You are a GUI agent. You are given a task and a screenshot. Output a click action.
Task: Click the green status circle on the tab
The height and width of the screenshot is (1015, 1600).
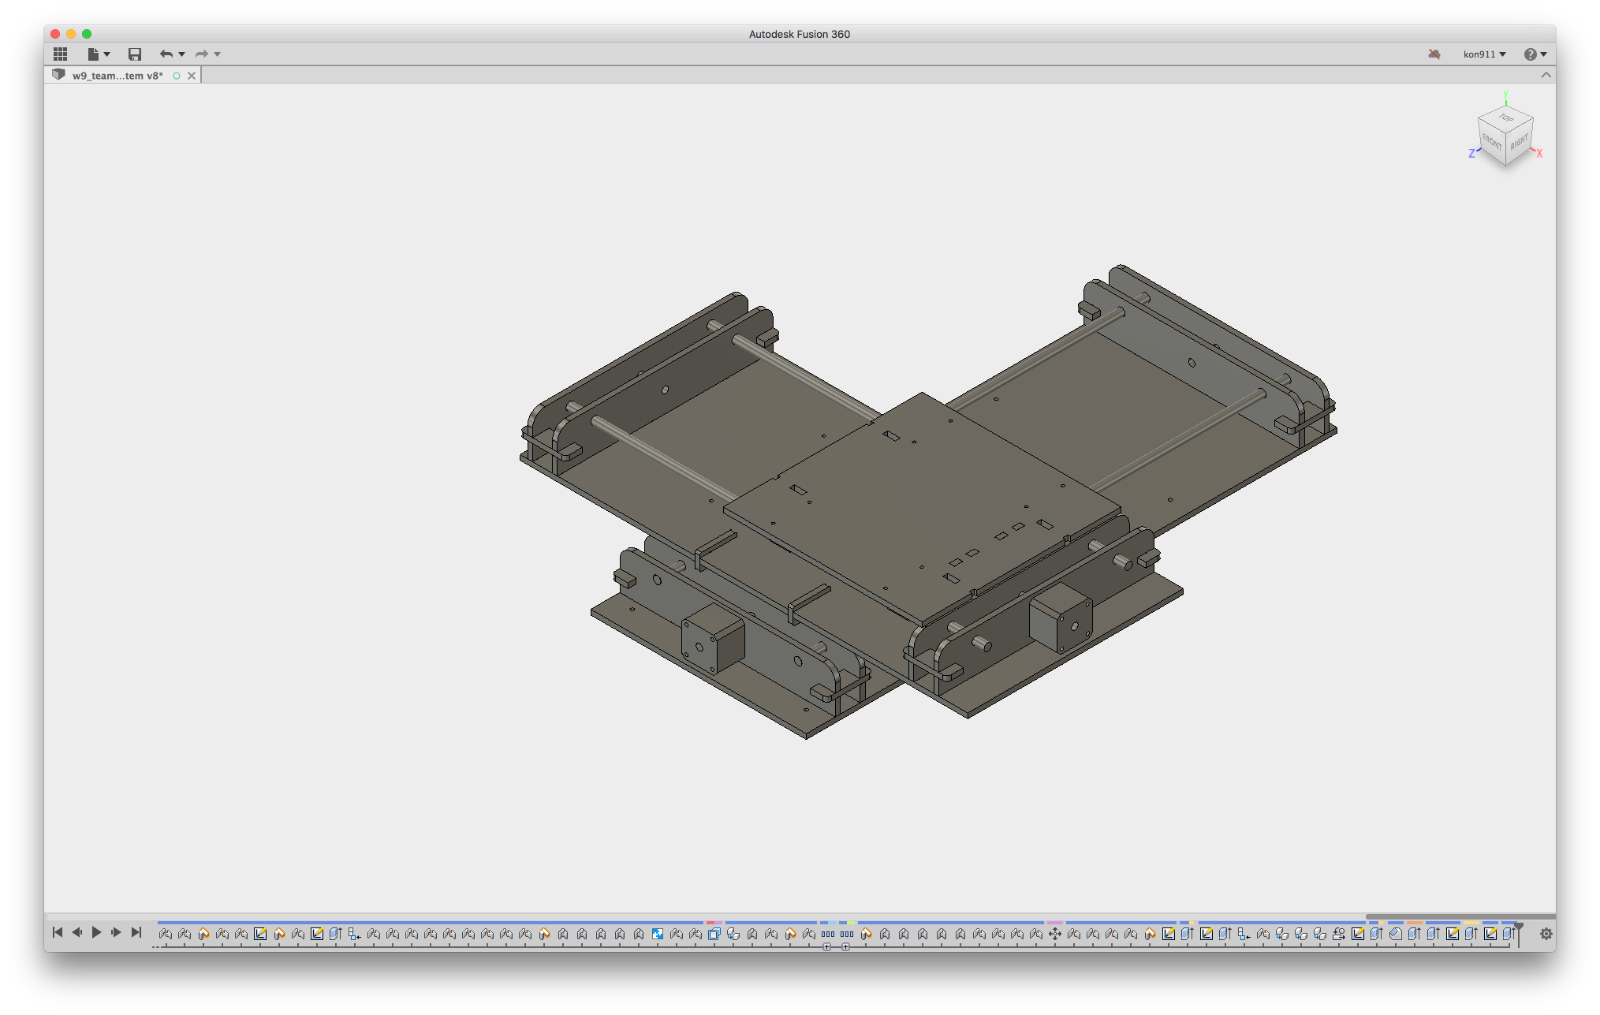(177, 75)
